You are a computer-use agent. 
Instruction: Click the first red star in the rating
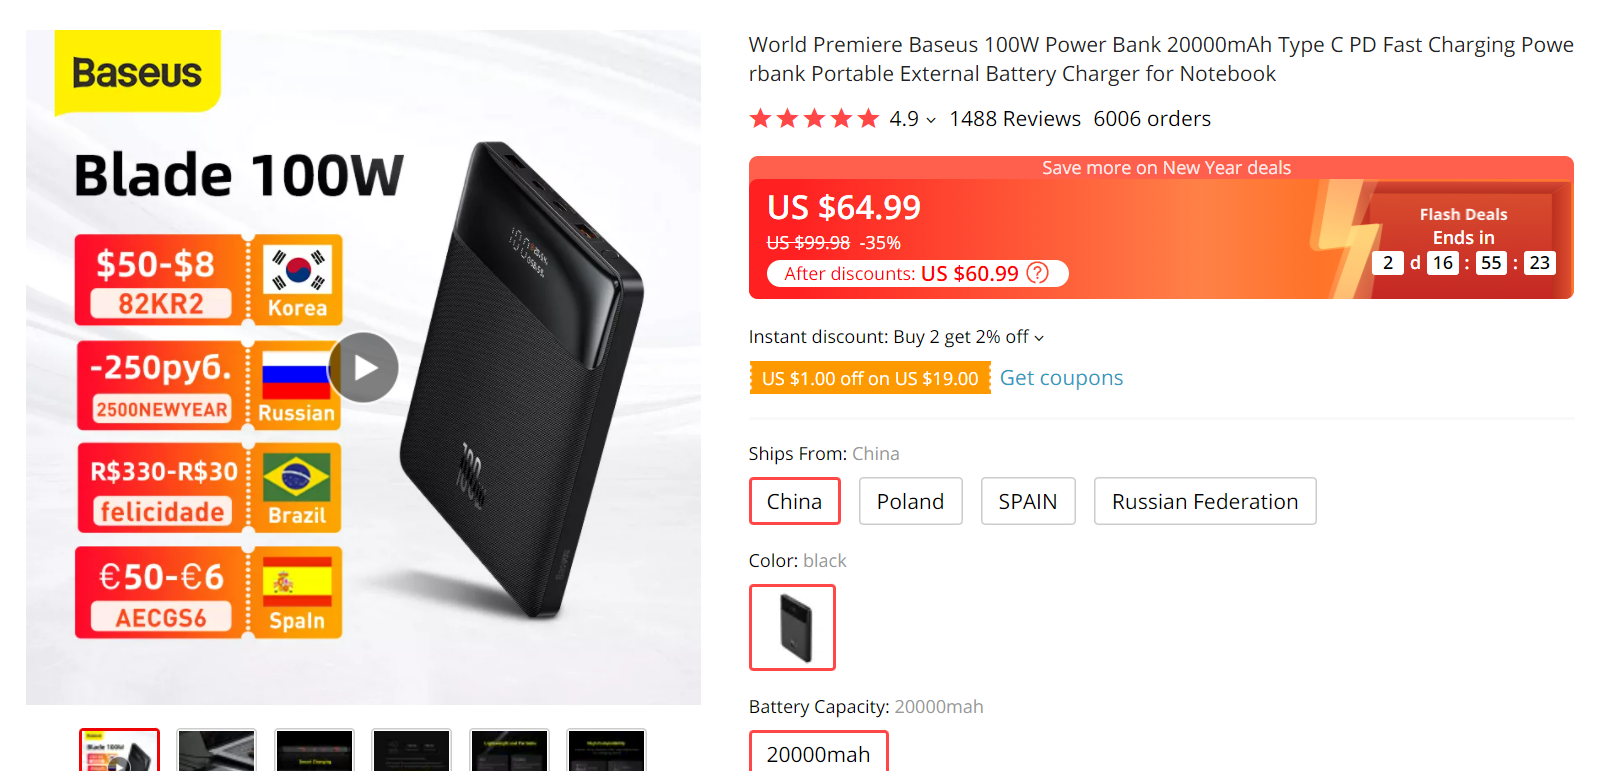pyautogui.click(x=760, y=118)
